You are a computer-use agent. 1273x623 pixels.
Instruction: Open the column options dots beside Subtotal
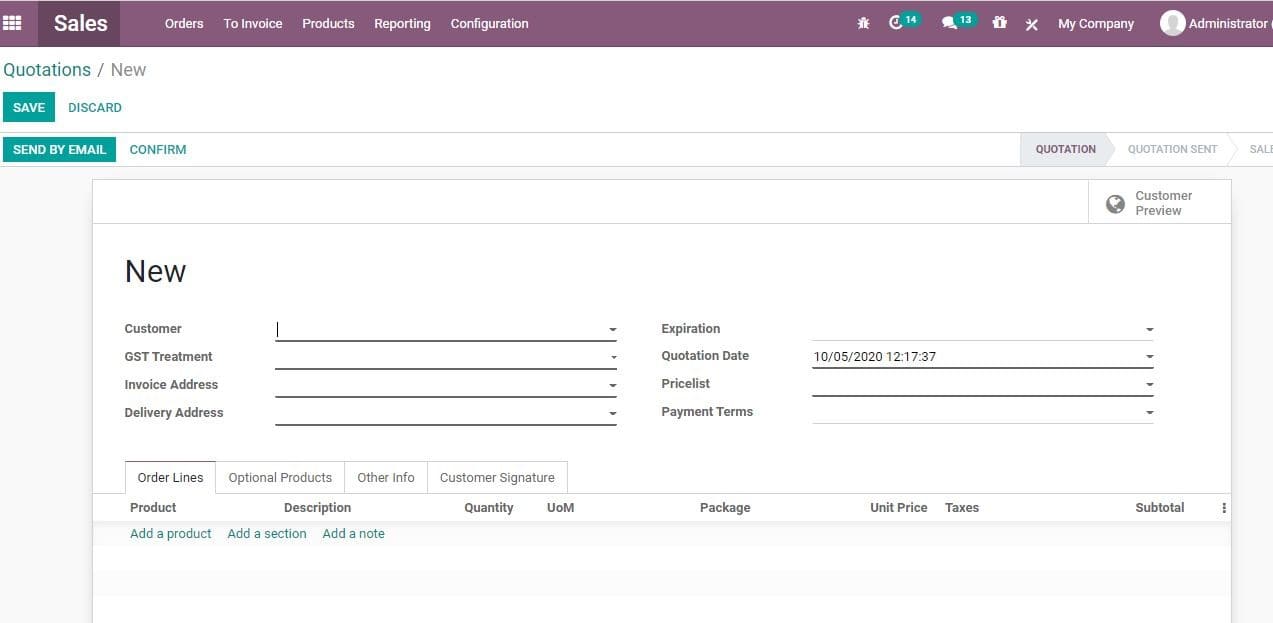tap(1223, 507)
